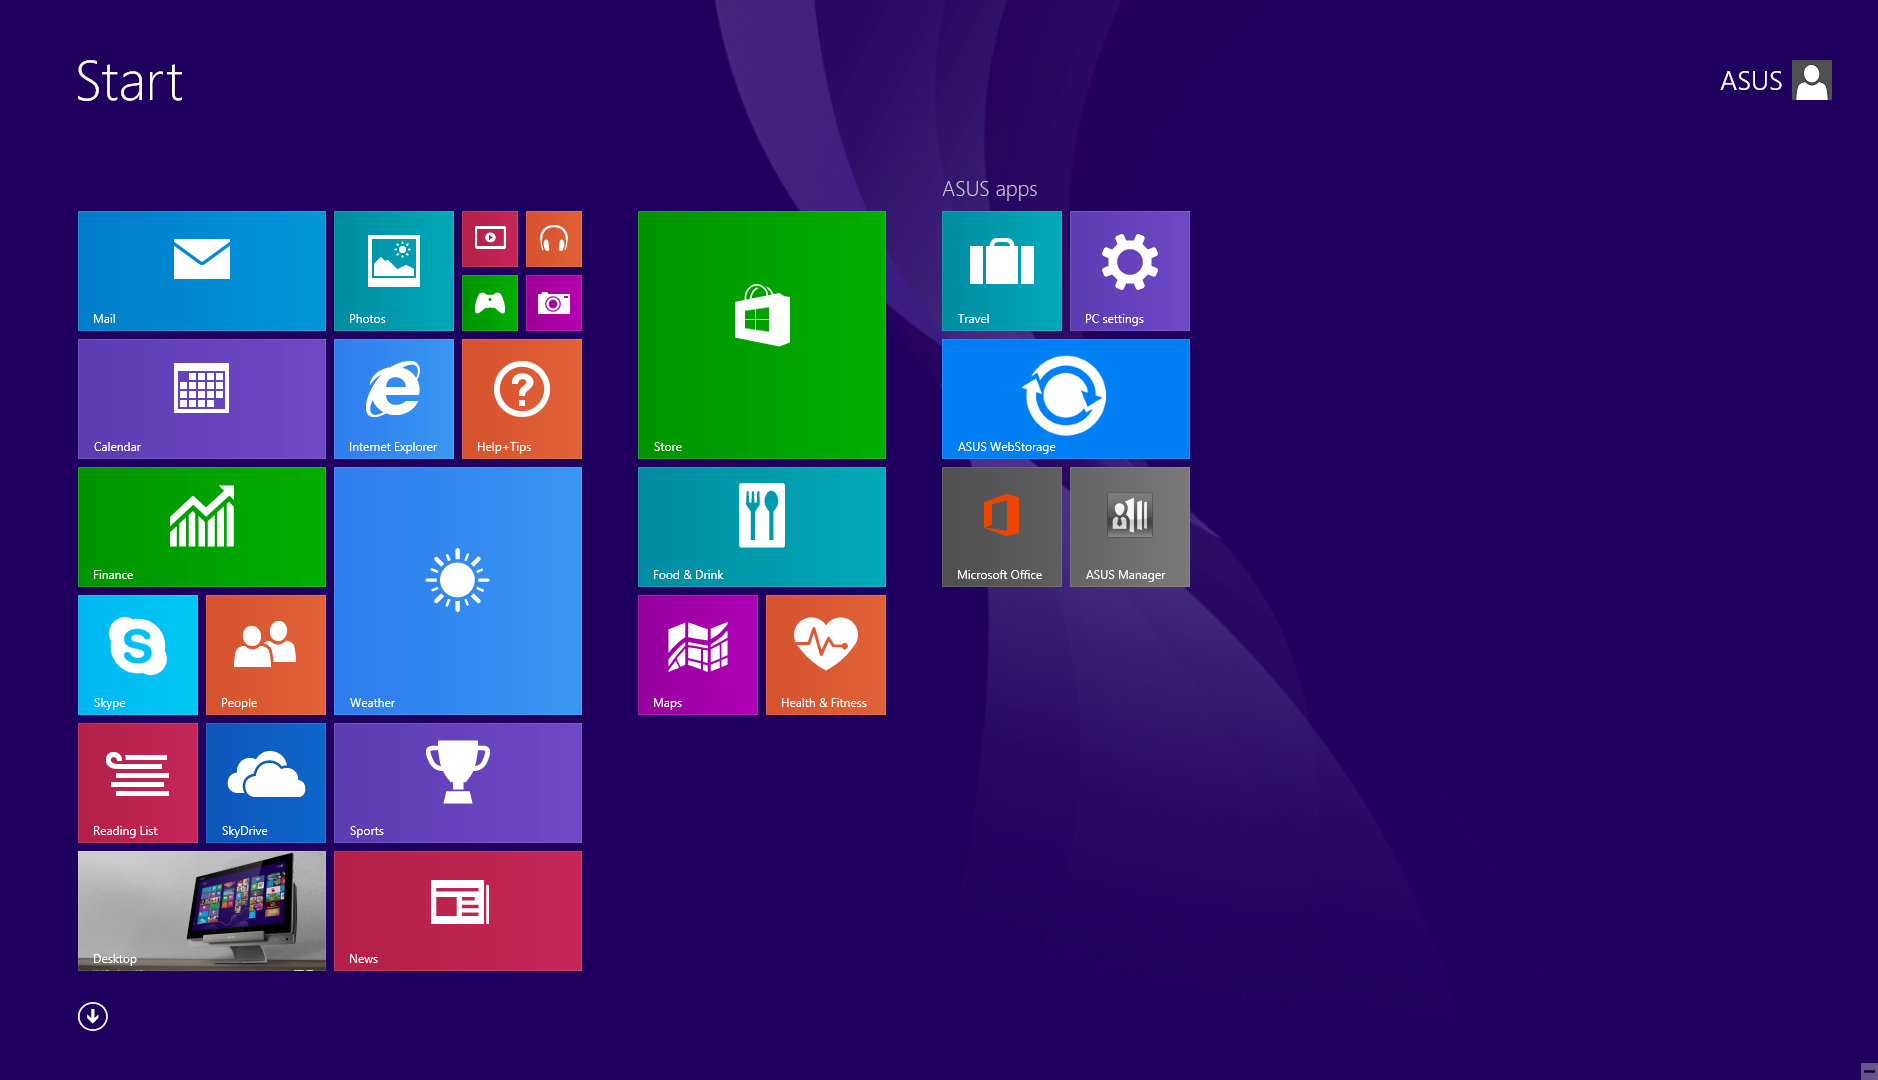This screenshot has width=1878, height=1080.
Task: Open the Maps tile
Action: click(x=698, y=655)
